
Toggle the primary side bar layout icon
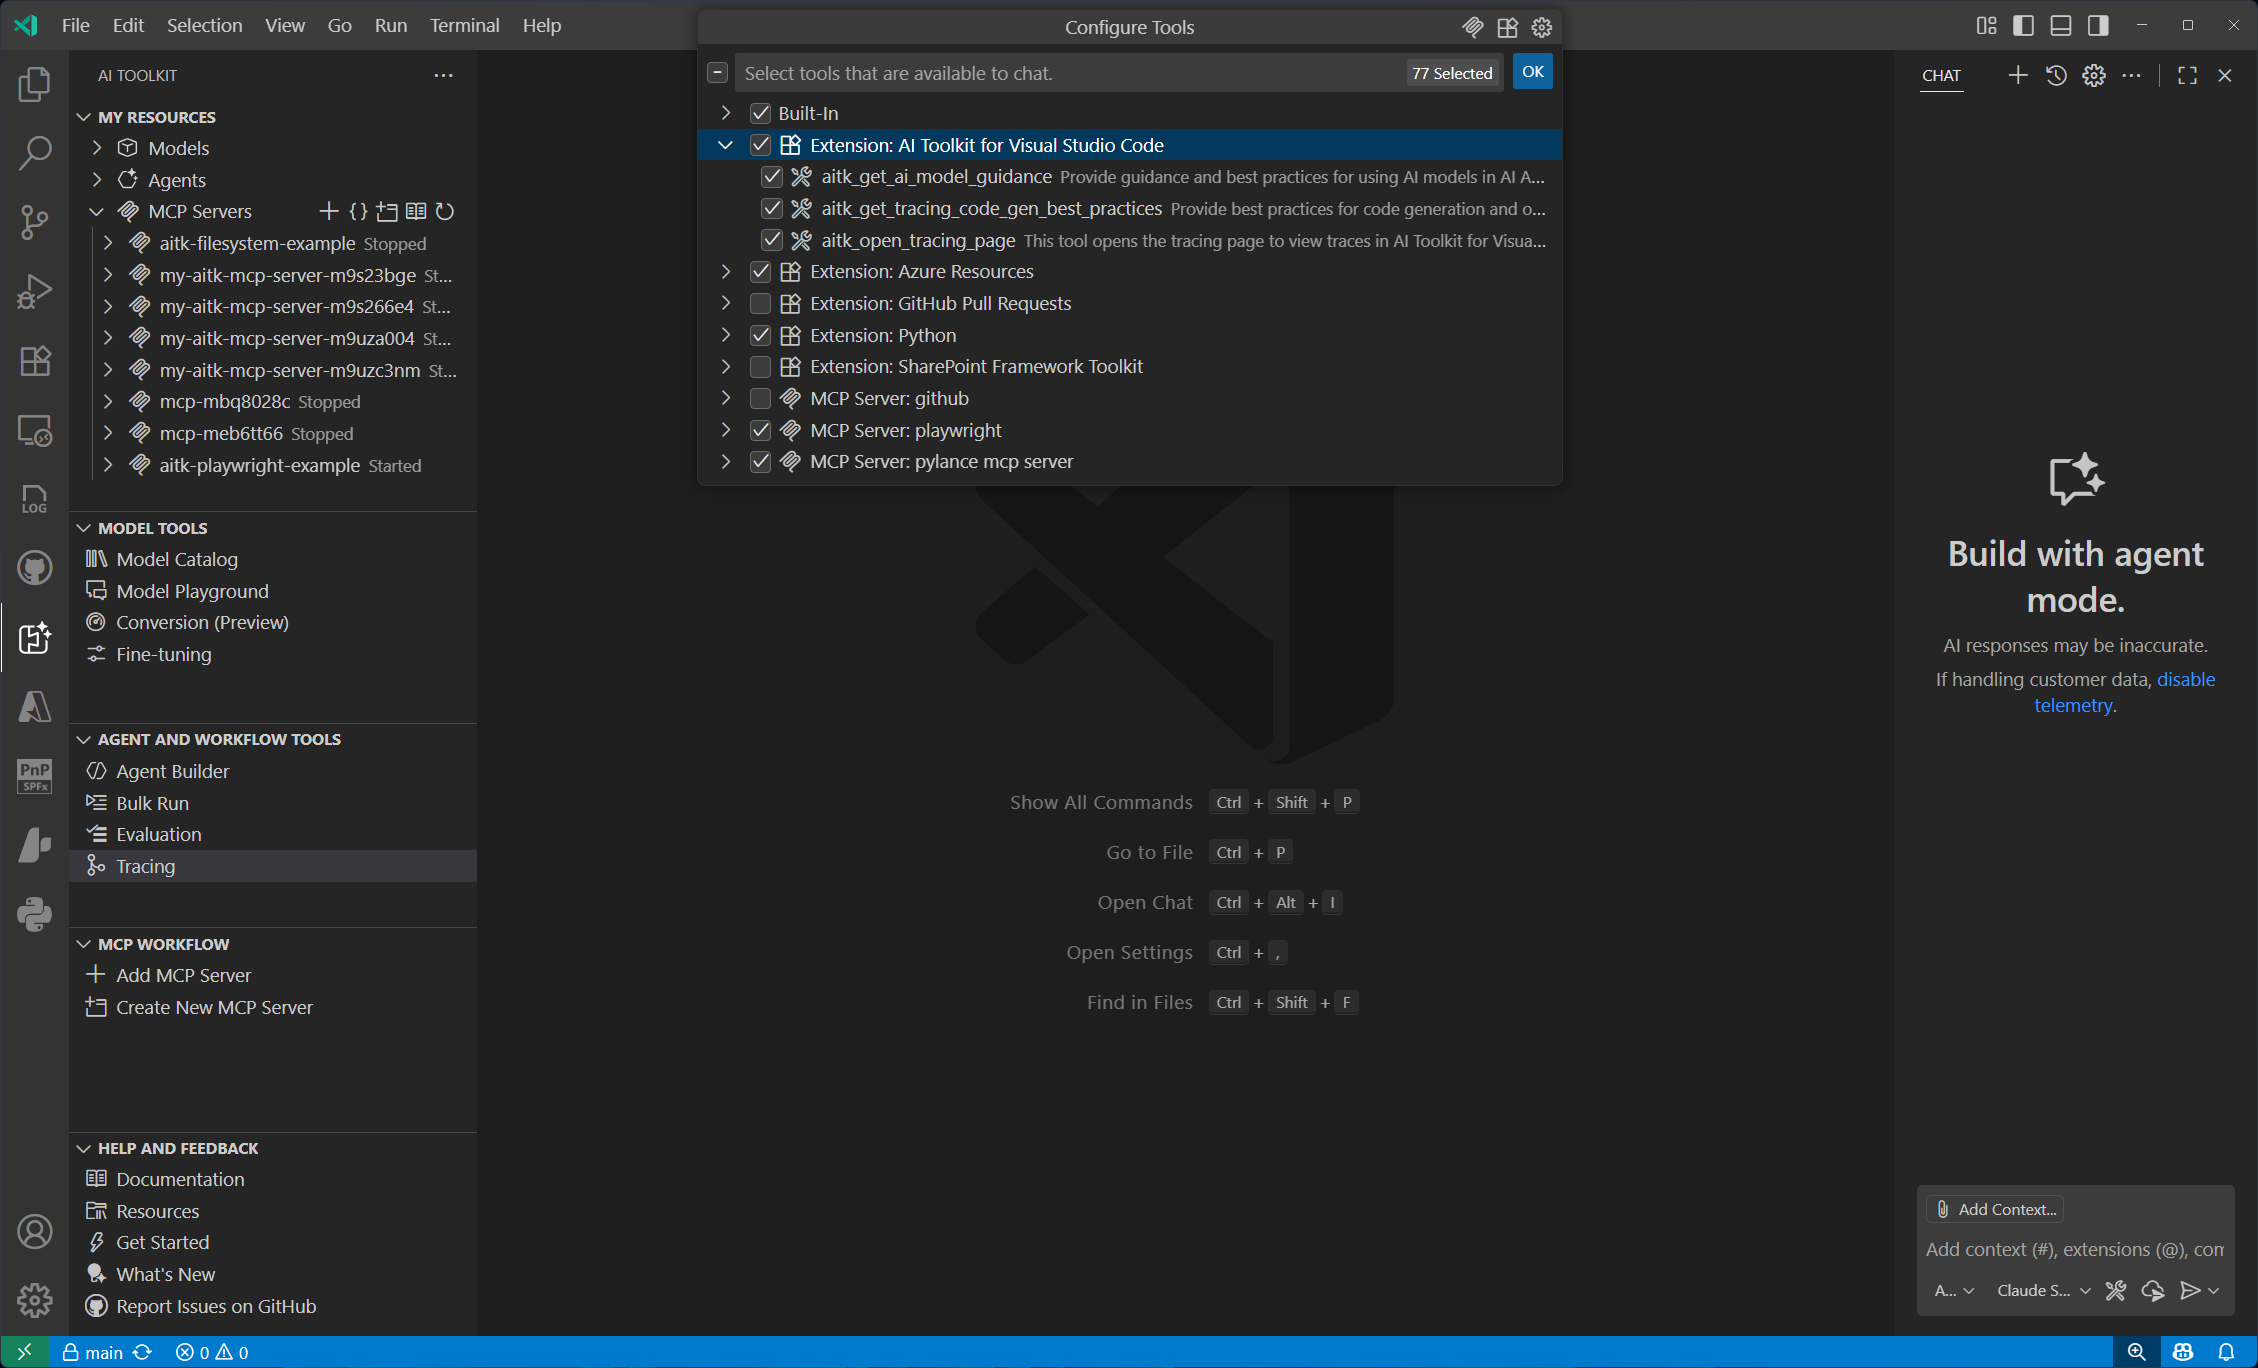2024,25
